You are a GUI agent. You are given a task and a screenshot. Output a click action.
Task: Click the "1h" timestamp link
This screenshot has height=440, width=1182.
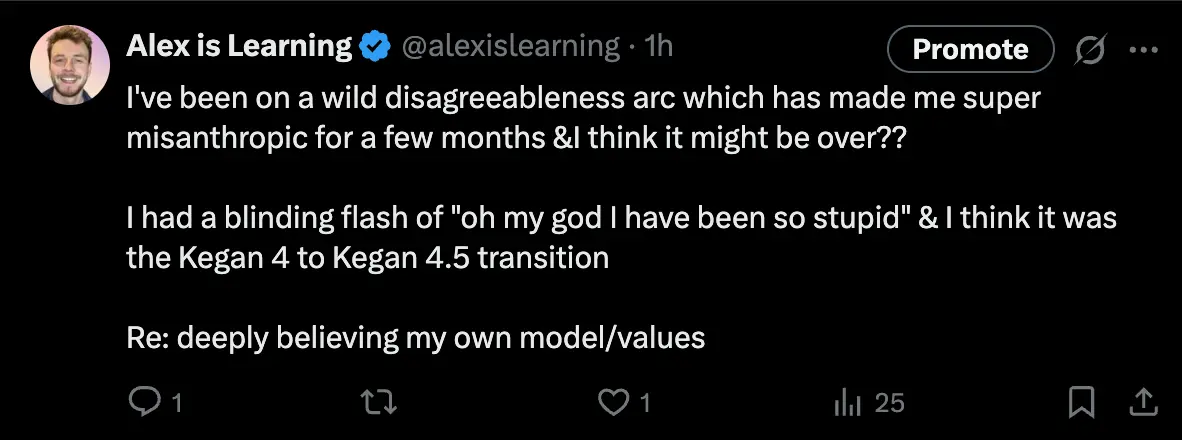click(660, 46)
